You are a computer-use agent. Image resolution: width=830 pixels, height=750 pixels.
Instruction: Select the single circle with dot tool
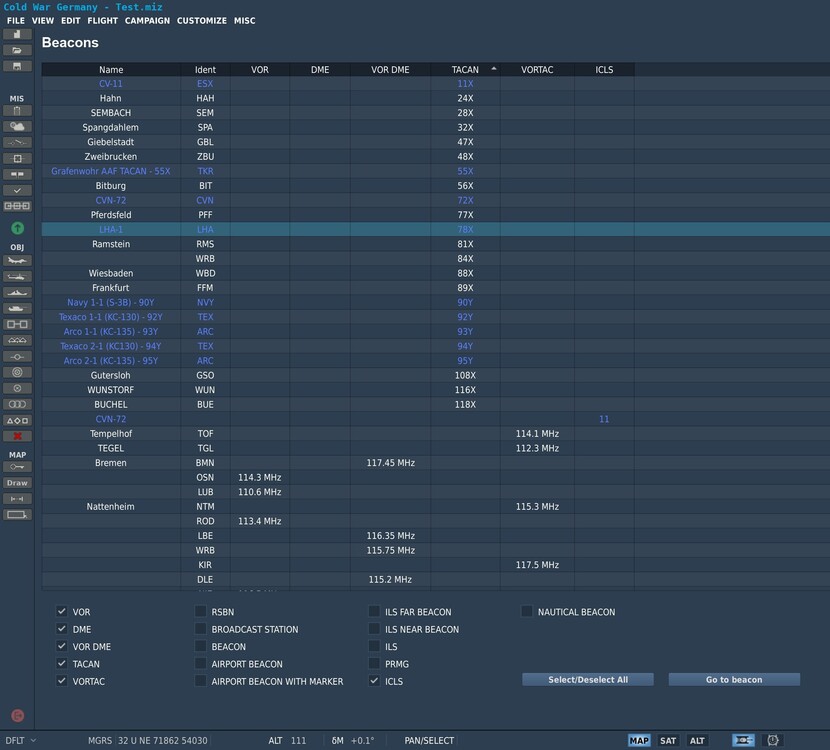pyautogui.click(x=17, y=388)
